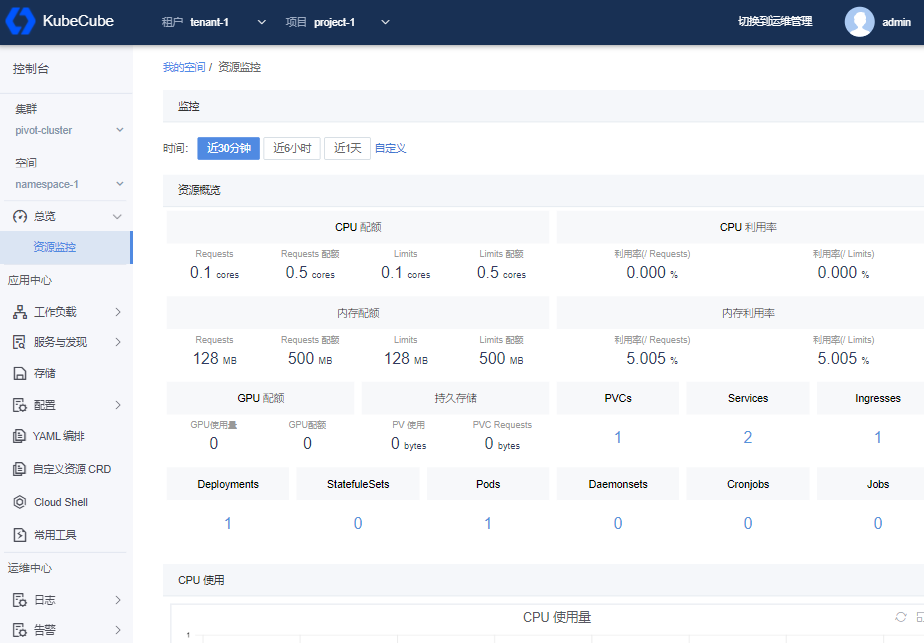Click the 存储 storage icon
This screenshot has height=643, width=924.
pyautogui.click(x=20, y=373)
